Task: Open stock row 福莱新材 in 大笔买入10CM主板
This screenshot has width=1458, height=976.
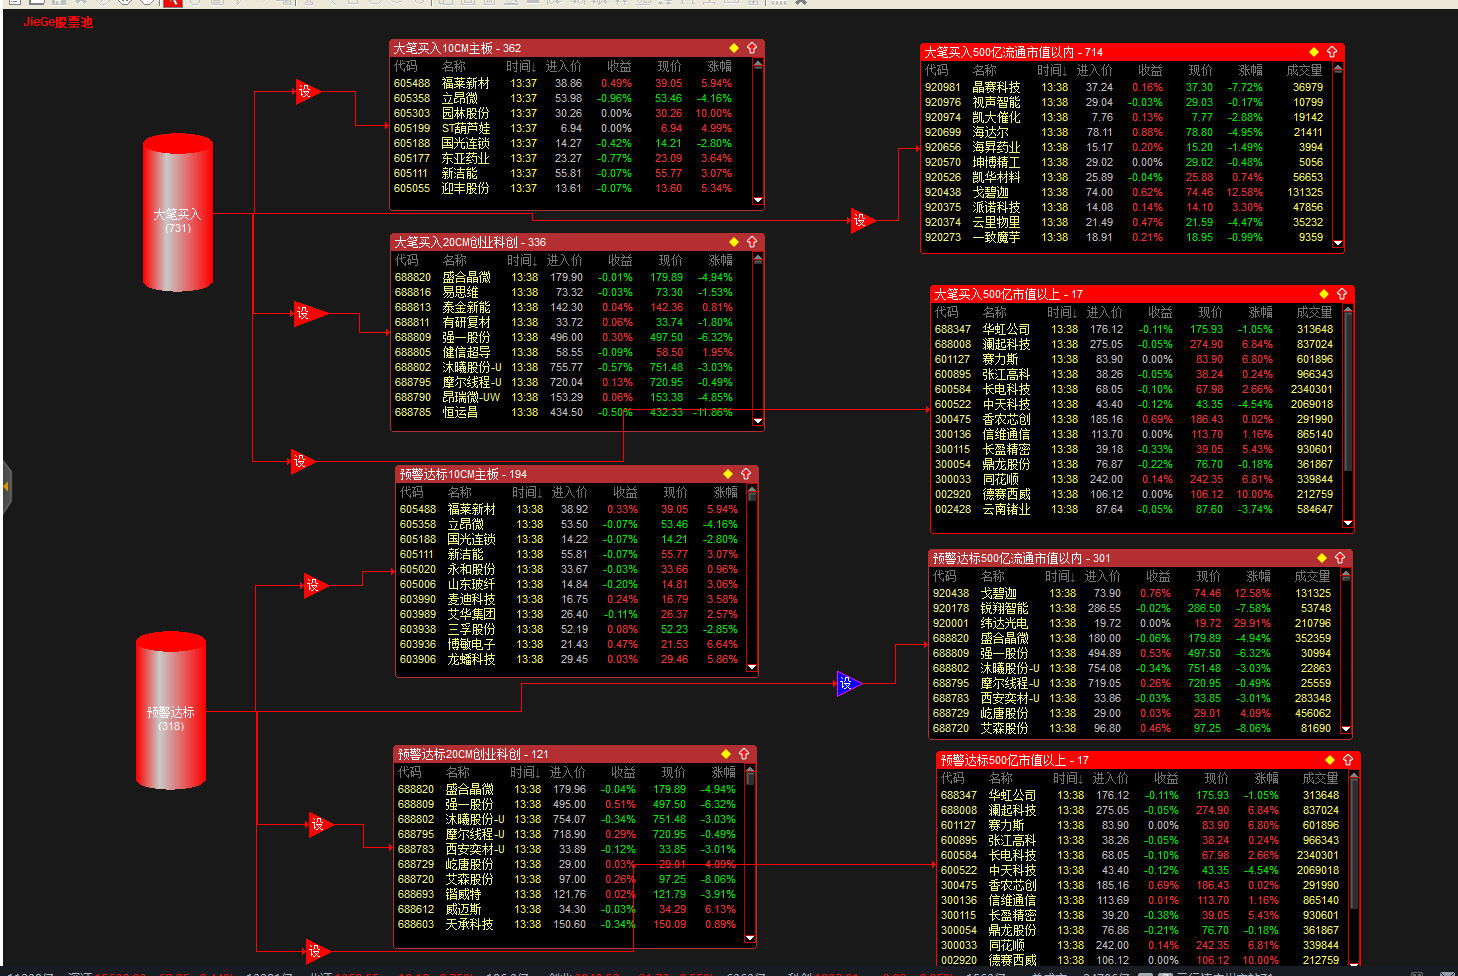Action: (x=570, y=84)
